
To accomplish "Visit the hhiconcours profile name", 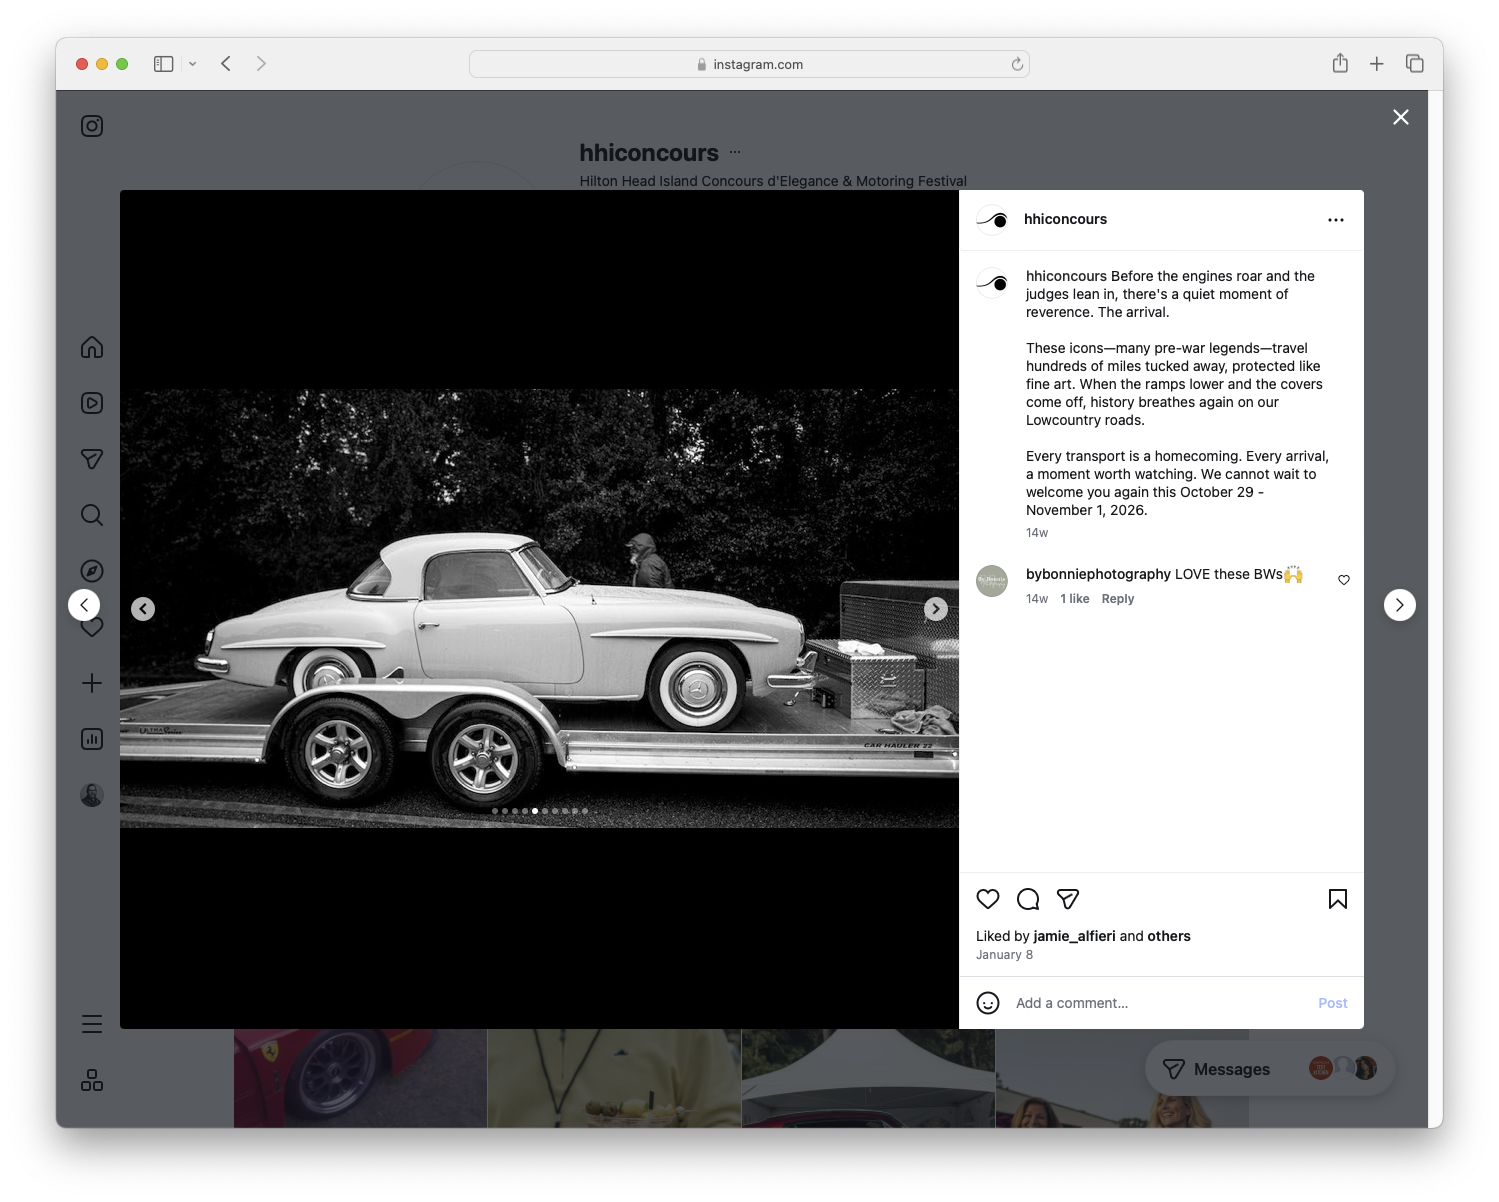I will coord(1065,219).
